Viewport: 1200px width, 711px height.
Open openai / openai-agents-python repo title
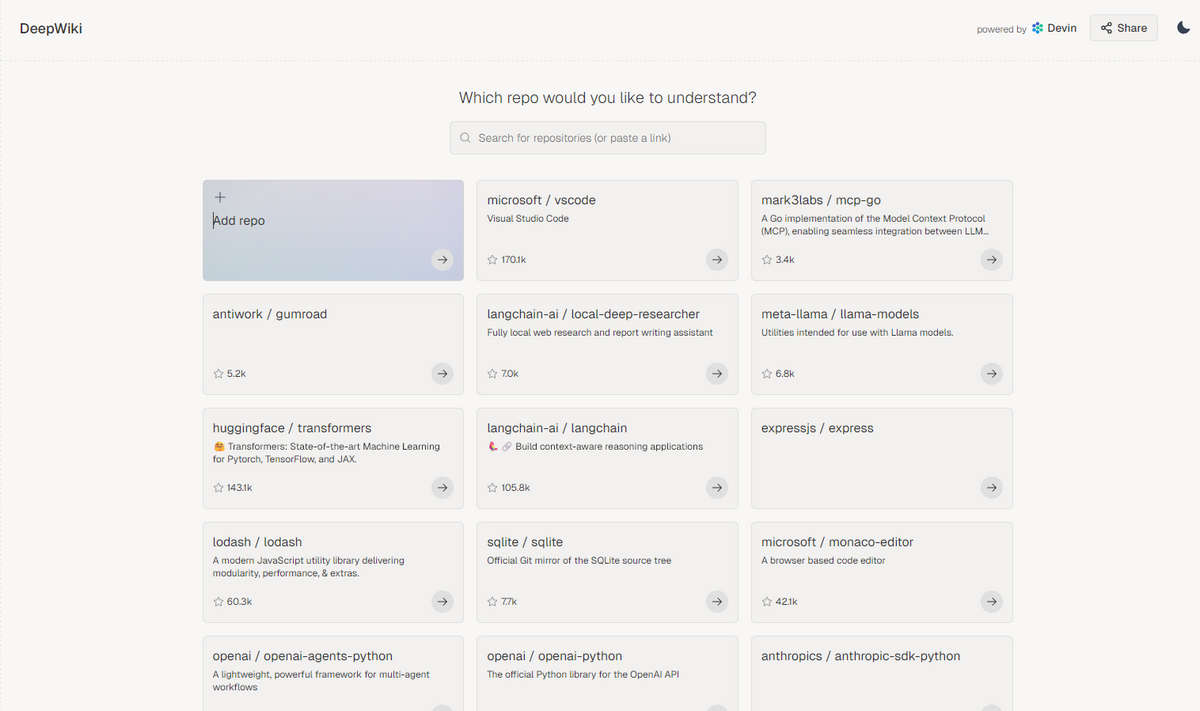[303, 656]
